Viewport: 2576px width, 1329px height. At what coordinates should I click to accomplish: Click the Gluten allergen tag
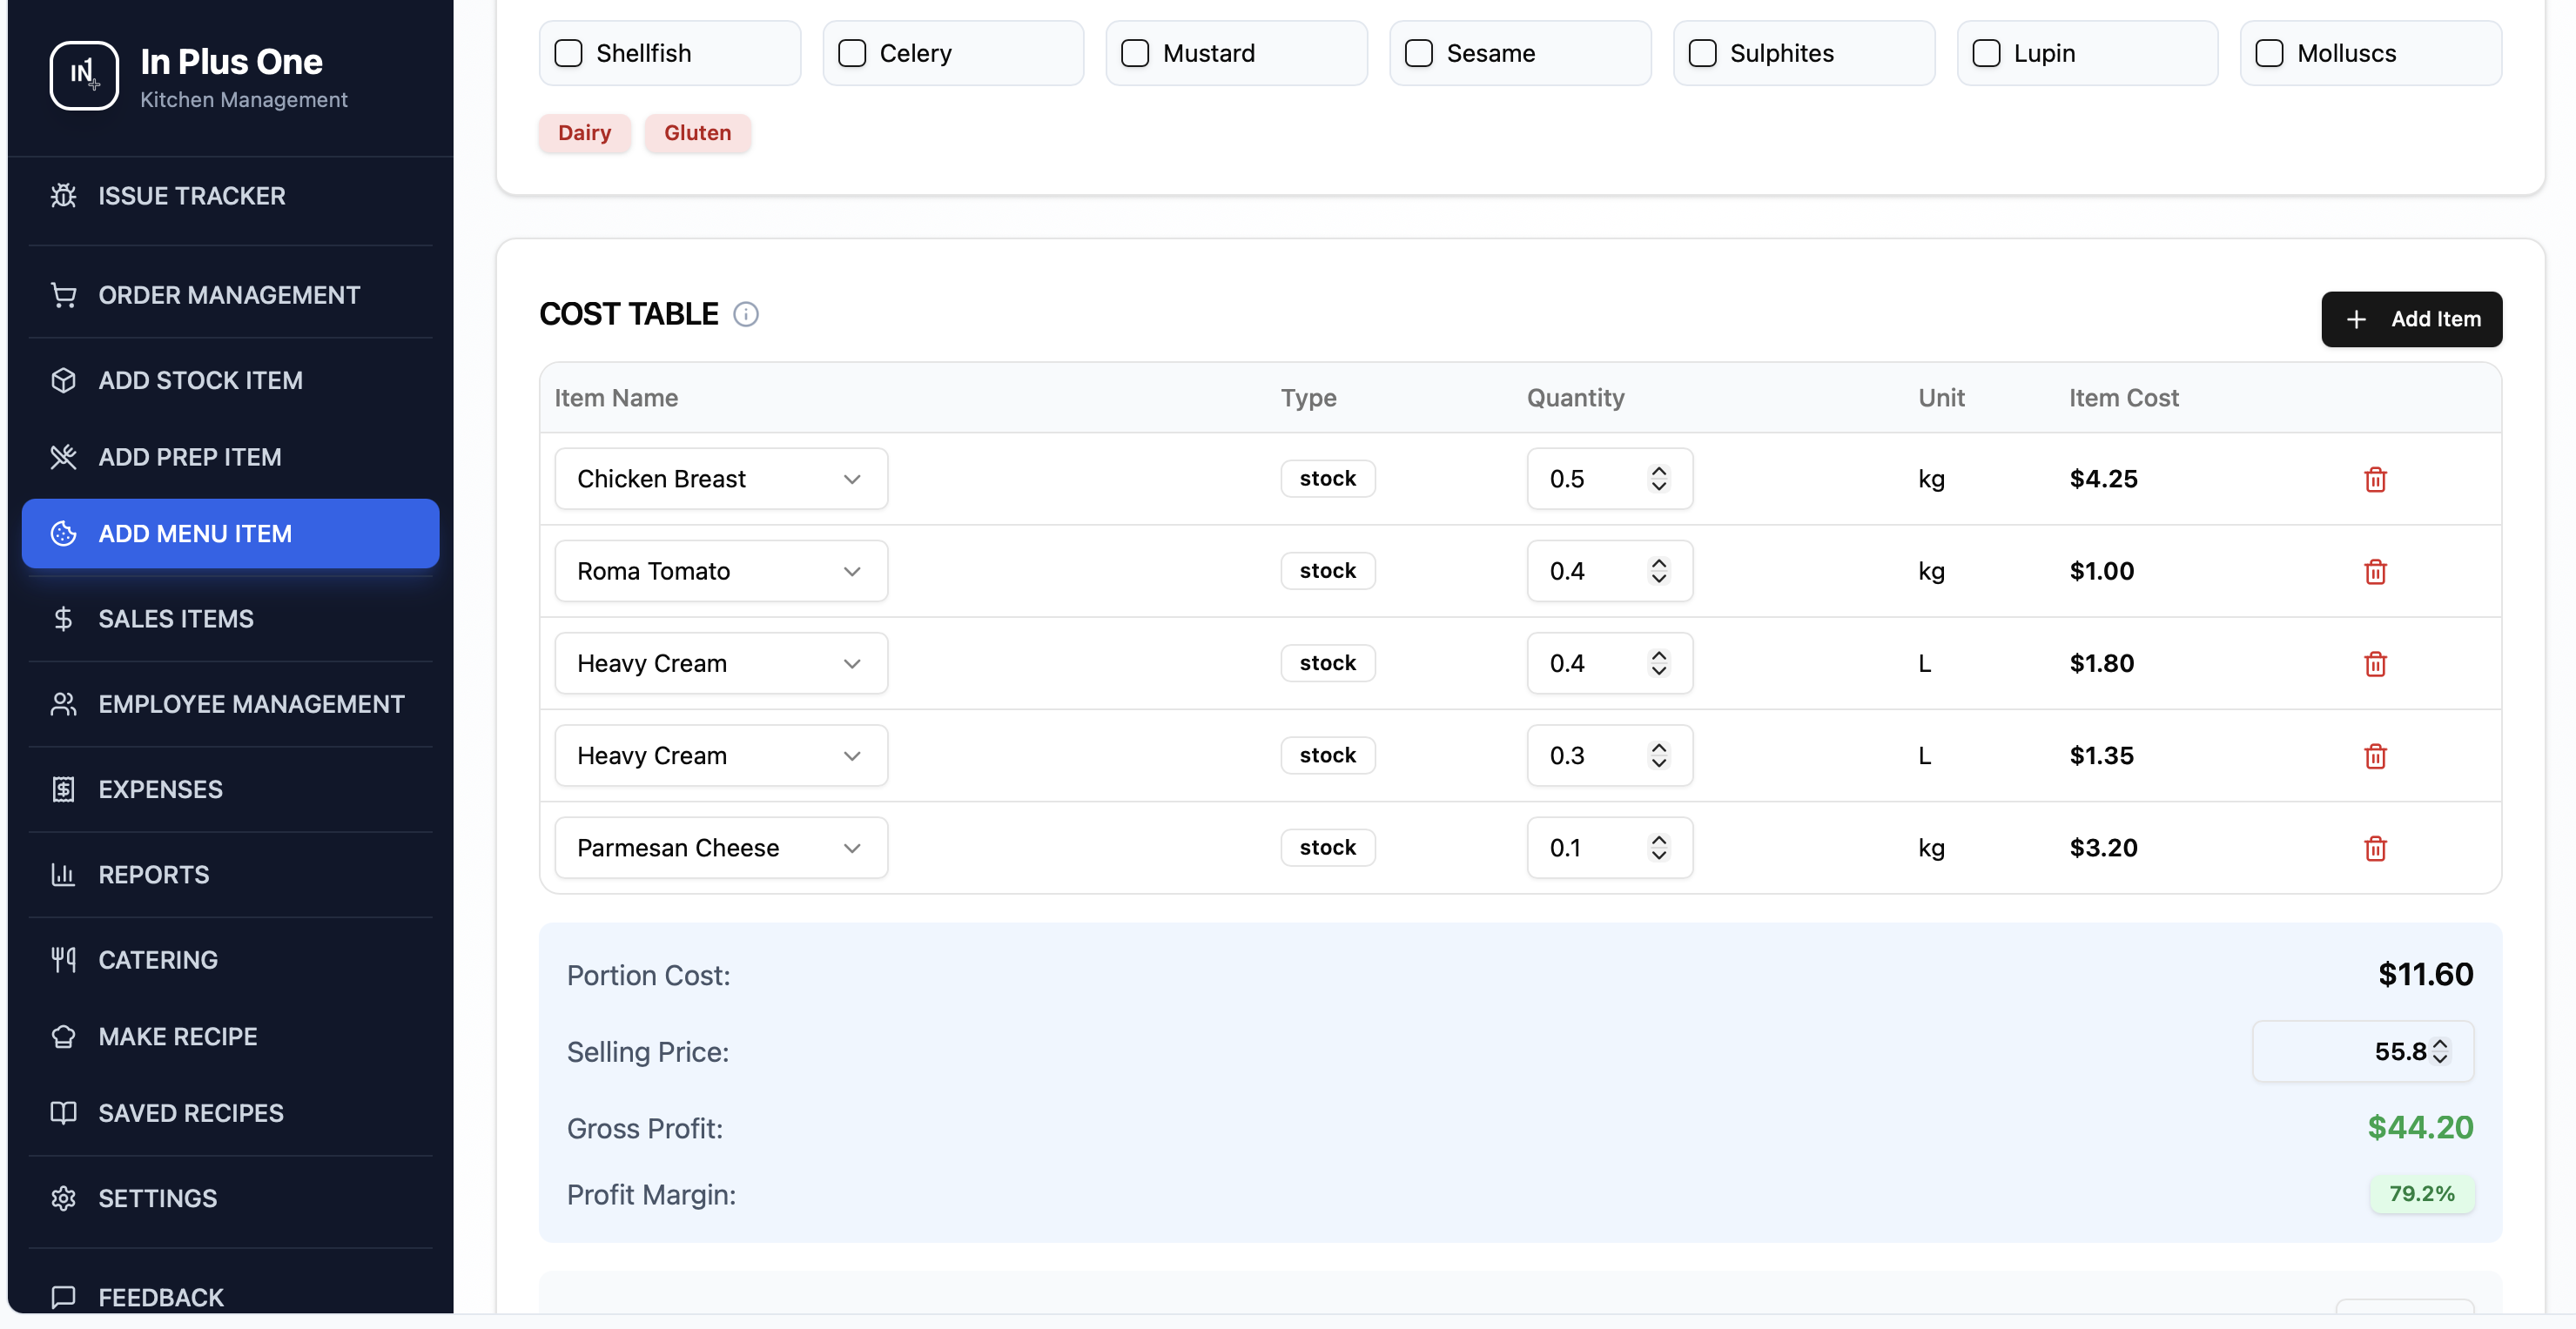697,133
